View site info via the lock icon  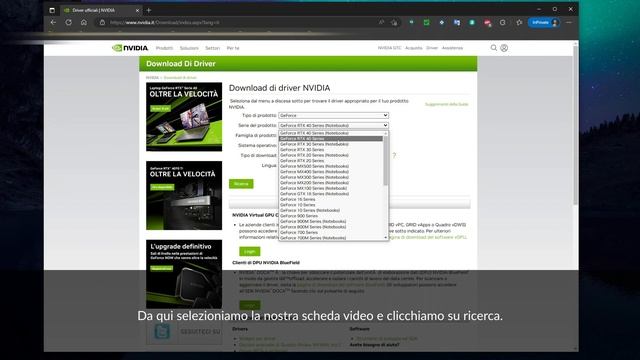(102, 22)
